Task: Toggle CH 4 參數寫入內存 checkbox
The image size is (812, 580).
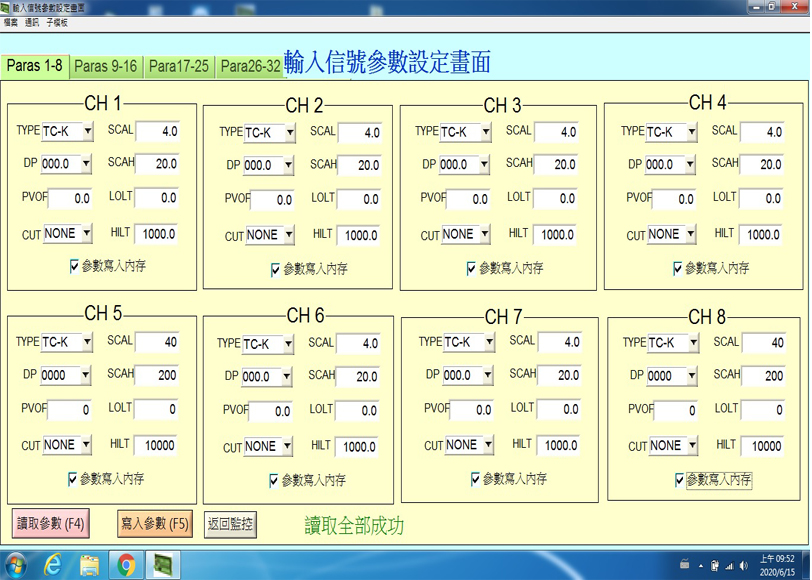Action: tap(677, 268)
